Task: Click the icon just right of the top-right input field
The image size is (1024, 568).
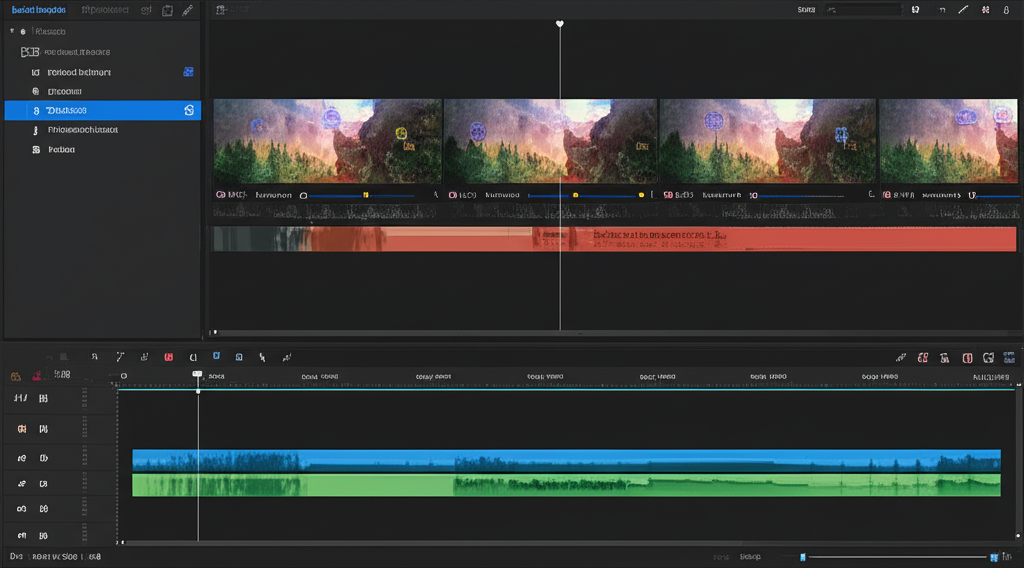Action: point(916,9)
